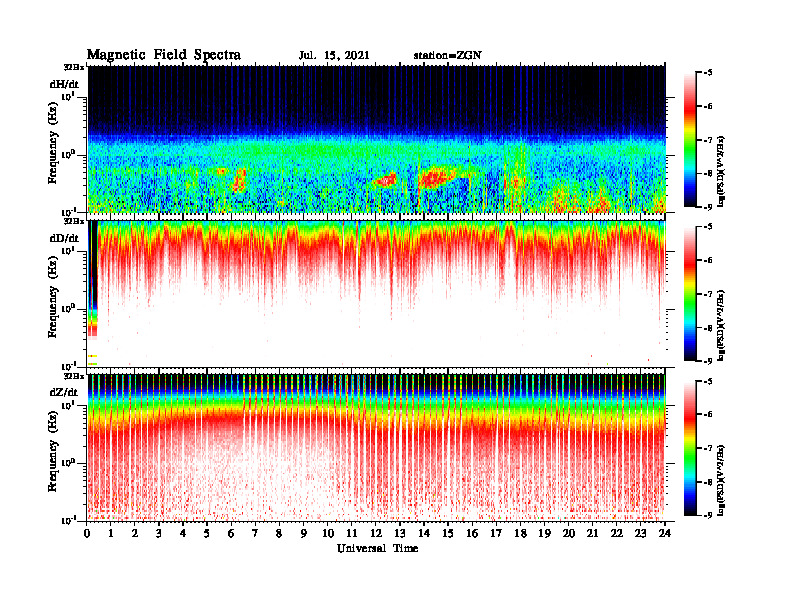Click the -9 tick on dH/dt colorbar
This screenshot has height=612, width=792.
(708, 207)
